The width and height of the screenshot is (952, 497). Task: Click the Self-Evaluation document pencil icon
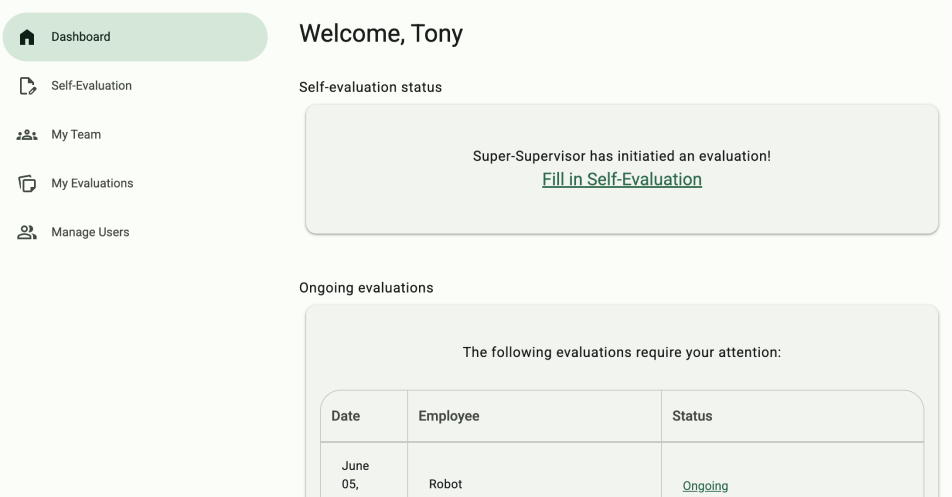click(x=28, y=86)
